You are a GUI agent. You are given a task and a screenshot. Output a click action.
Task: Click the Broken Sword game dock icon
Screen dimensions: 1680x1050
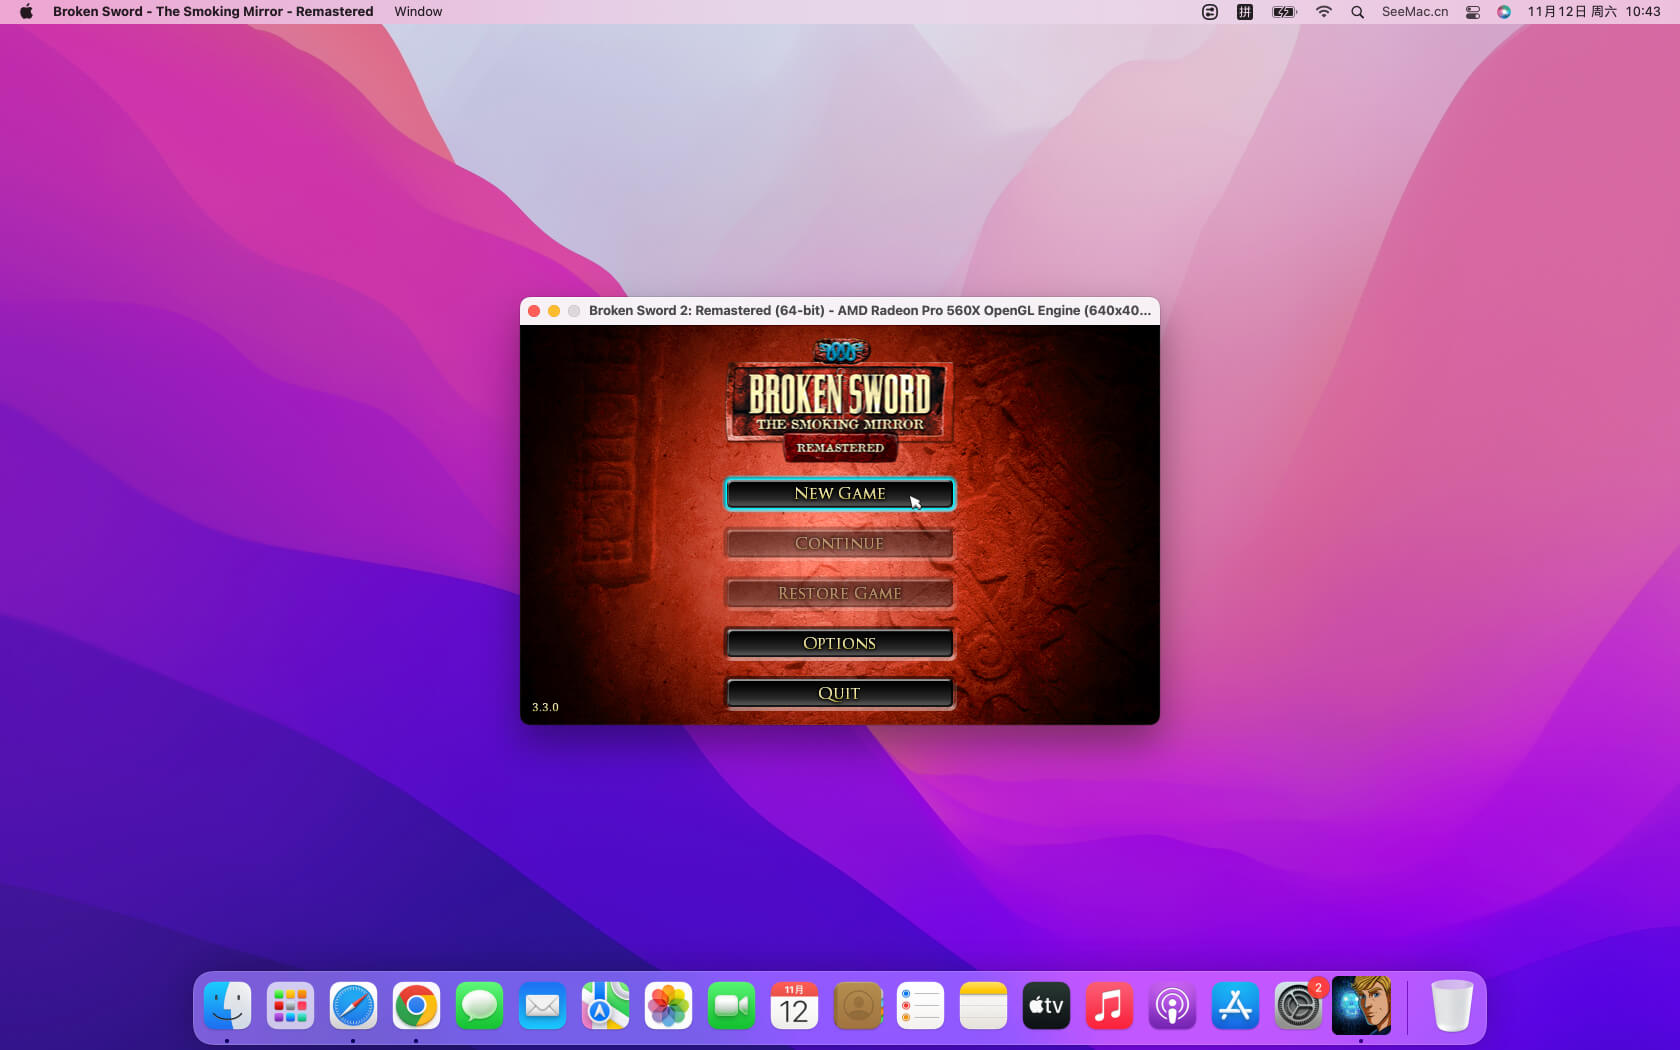pos(1361,1006)
